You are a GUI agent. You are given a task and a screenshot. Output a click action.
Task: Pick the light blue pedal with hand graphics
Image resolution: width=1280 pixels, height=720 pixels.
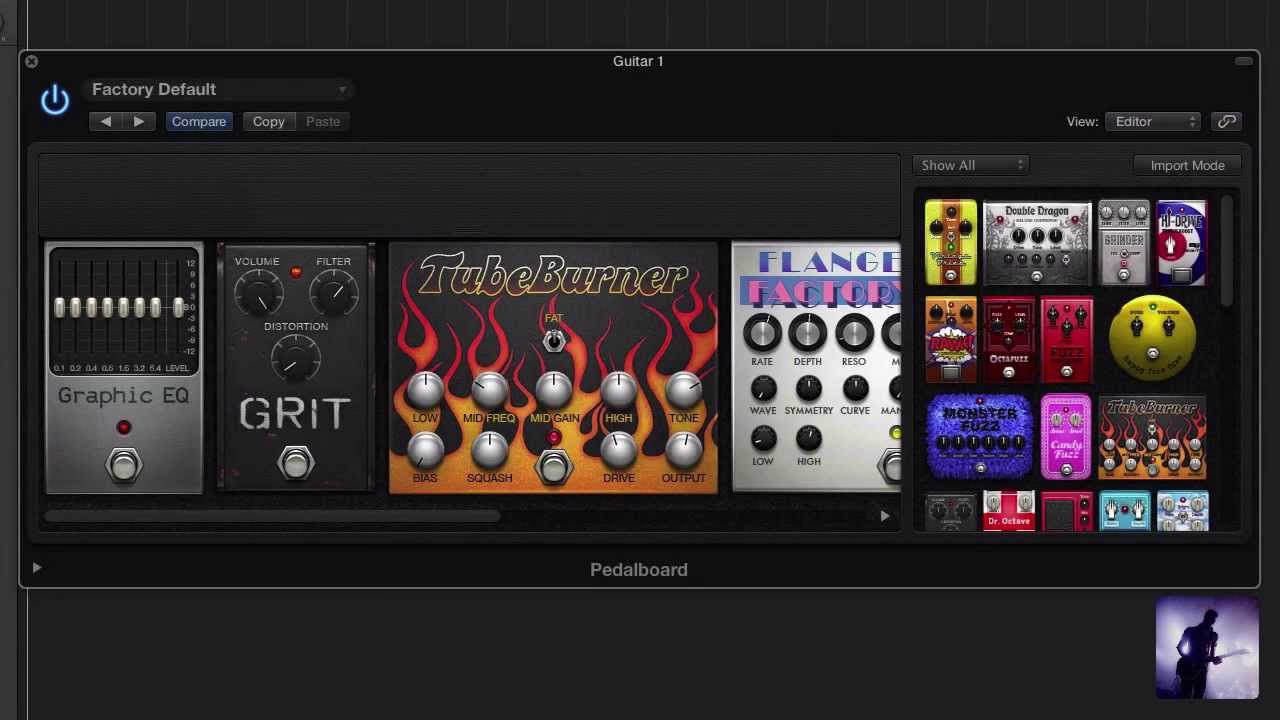[x=1124, y=511]
